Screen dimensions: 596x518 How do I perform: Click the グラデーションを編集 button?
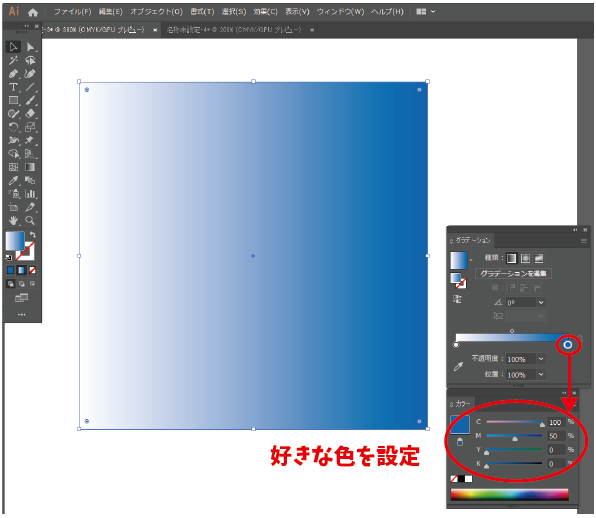[513, 274]
